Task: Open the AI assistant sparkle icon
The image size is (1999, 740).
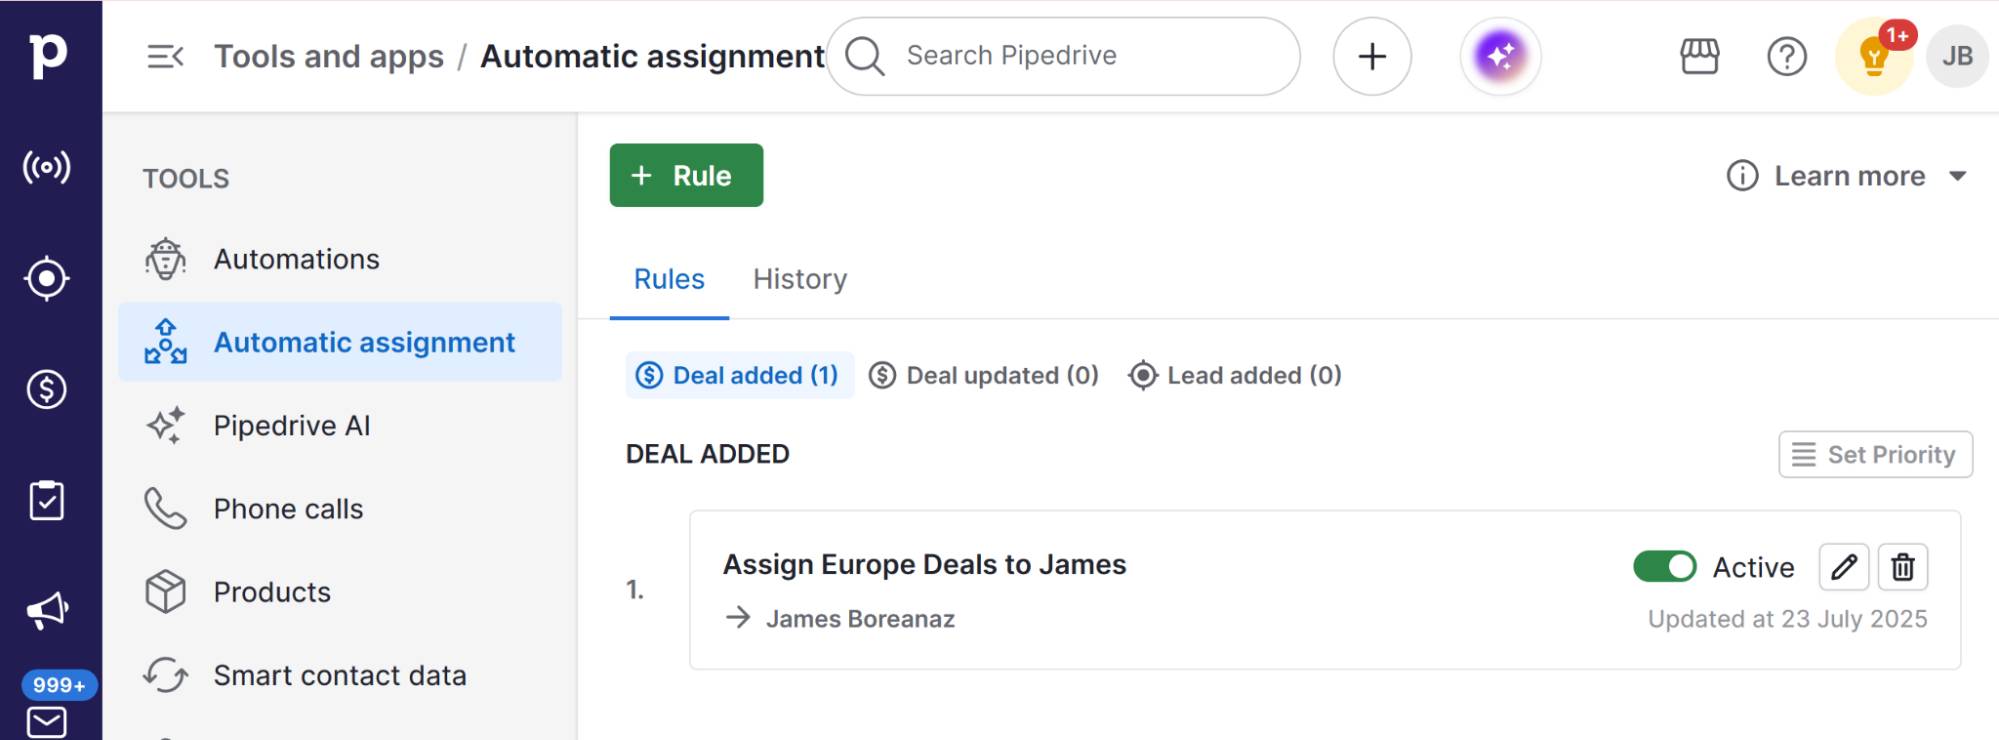Action: [1500, 56]
